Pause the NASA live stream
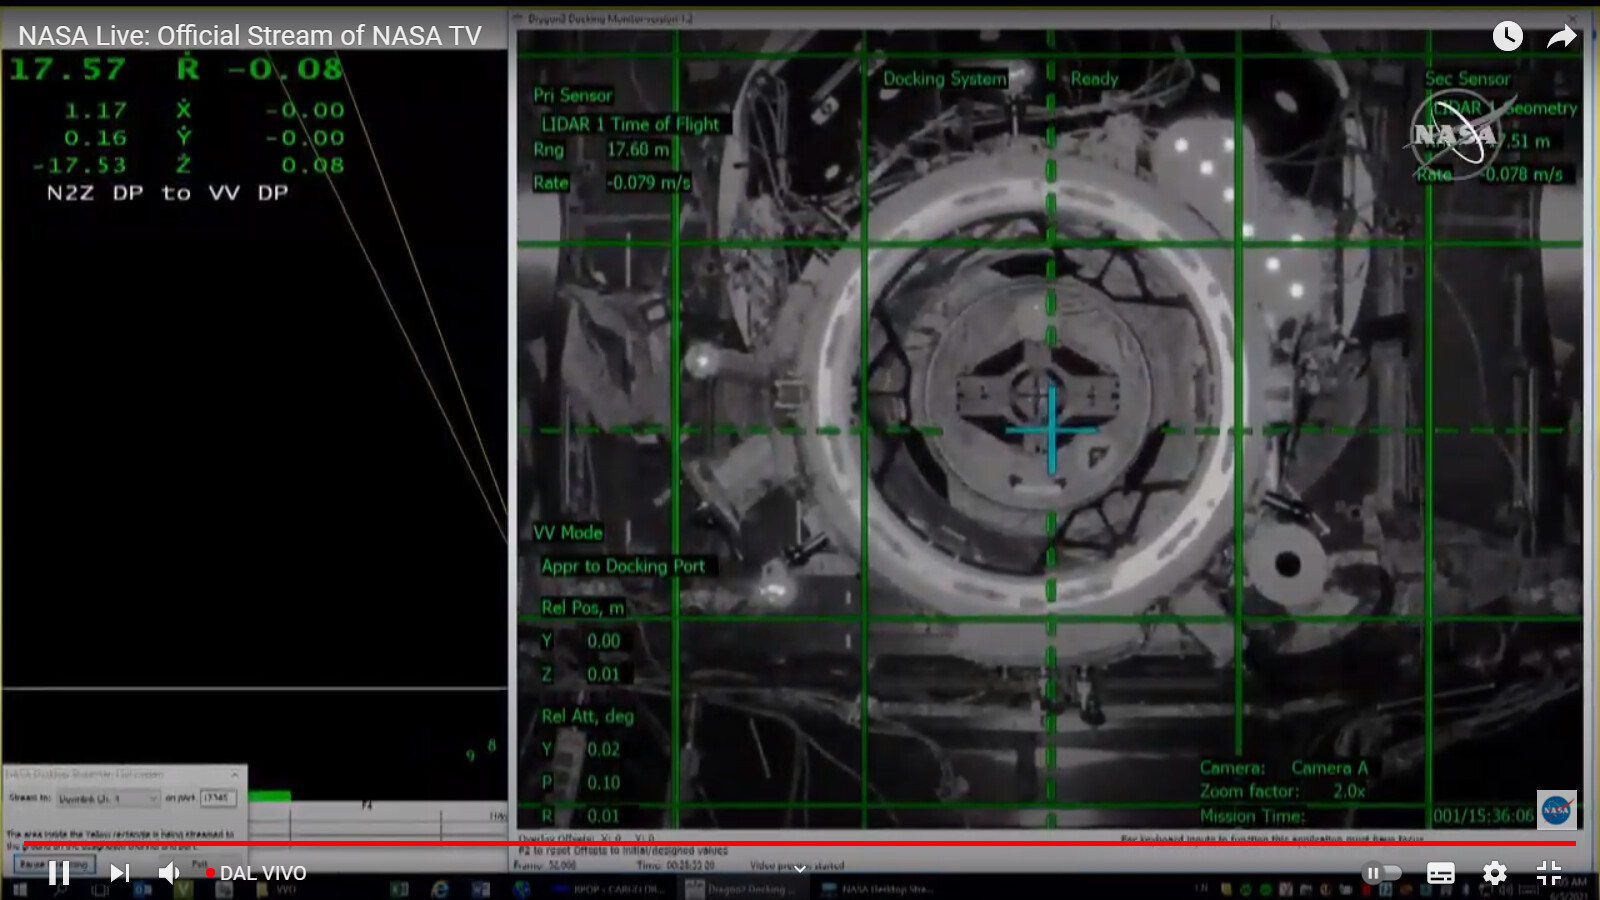This screenshot has height=900, width=1600. [x=59, y=873]
